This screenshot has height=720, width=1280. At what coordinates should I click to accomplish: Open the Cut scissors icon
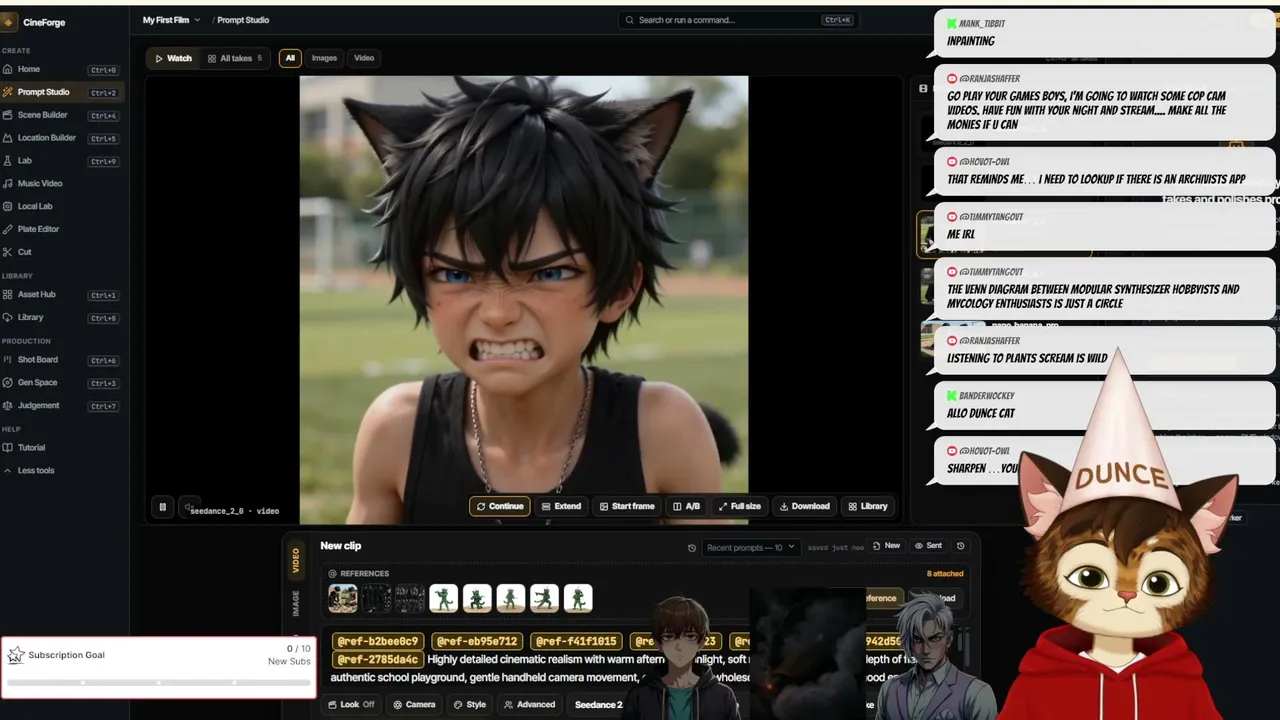point(8,252)
